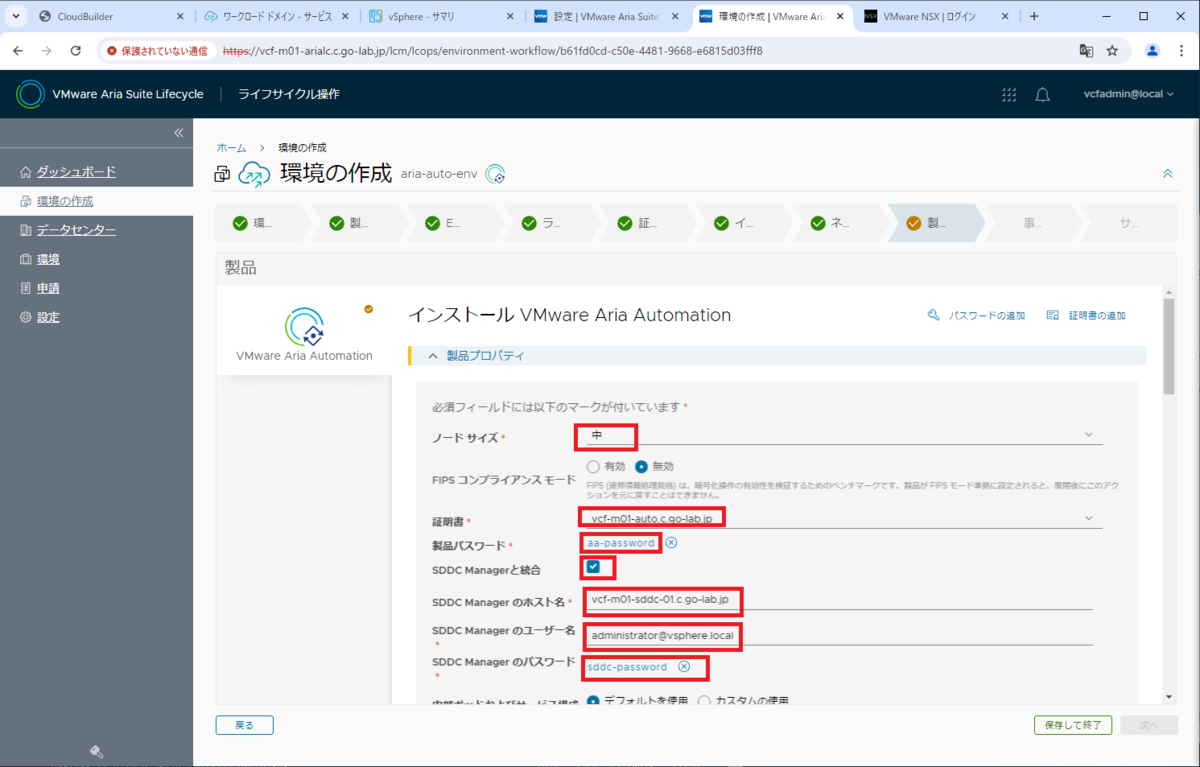Open 設定 gear item in sidebar
The width and height of the screenshot is (1200, 767).
(x=48, y=317)
